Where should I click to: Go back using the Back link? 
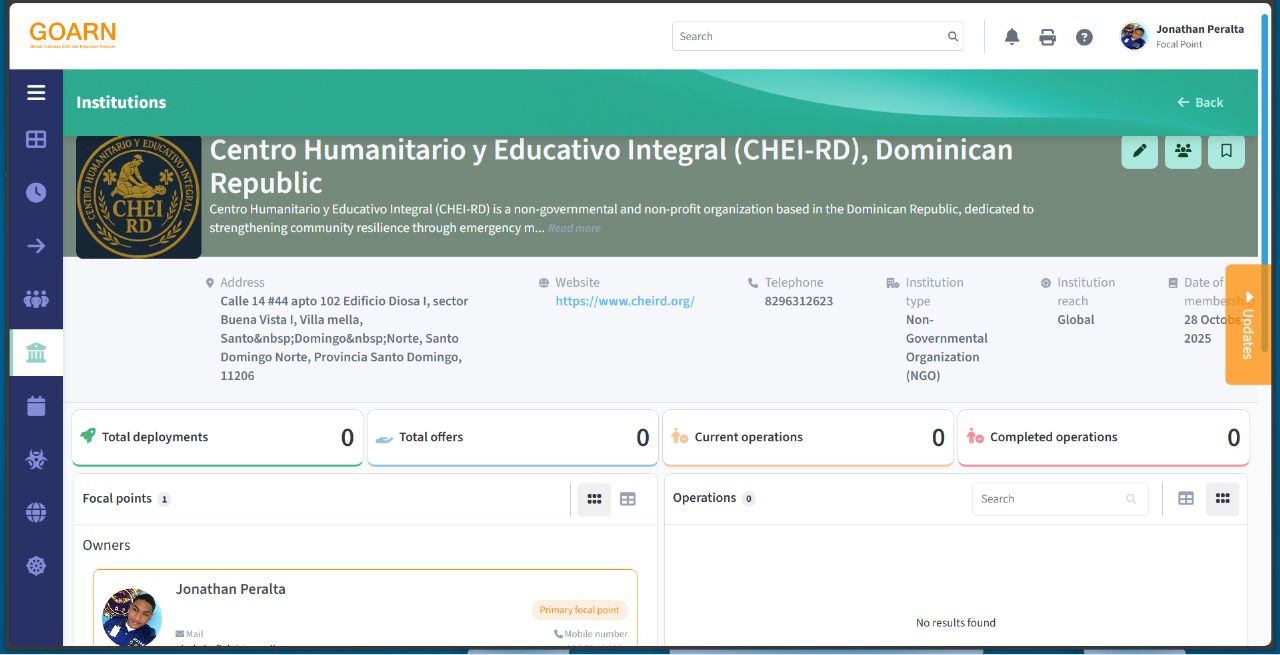coord(1200,102)
